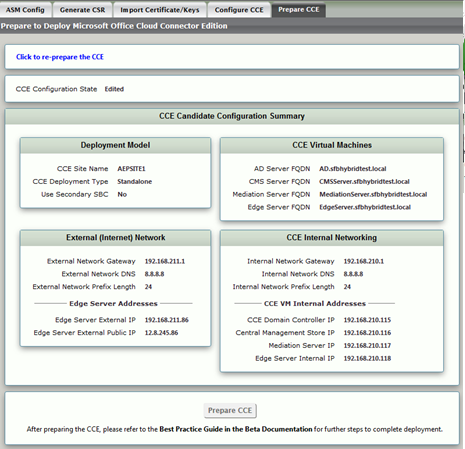Image resolution: width=465 pixels, height=449 pixels.
Task: Click external gateway value 192.168.211.1
Action: pyautogui.click(x=165, y=261)
